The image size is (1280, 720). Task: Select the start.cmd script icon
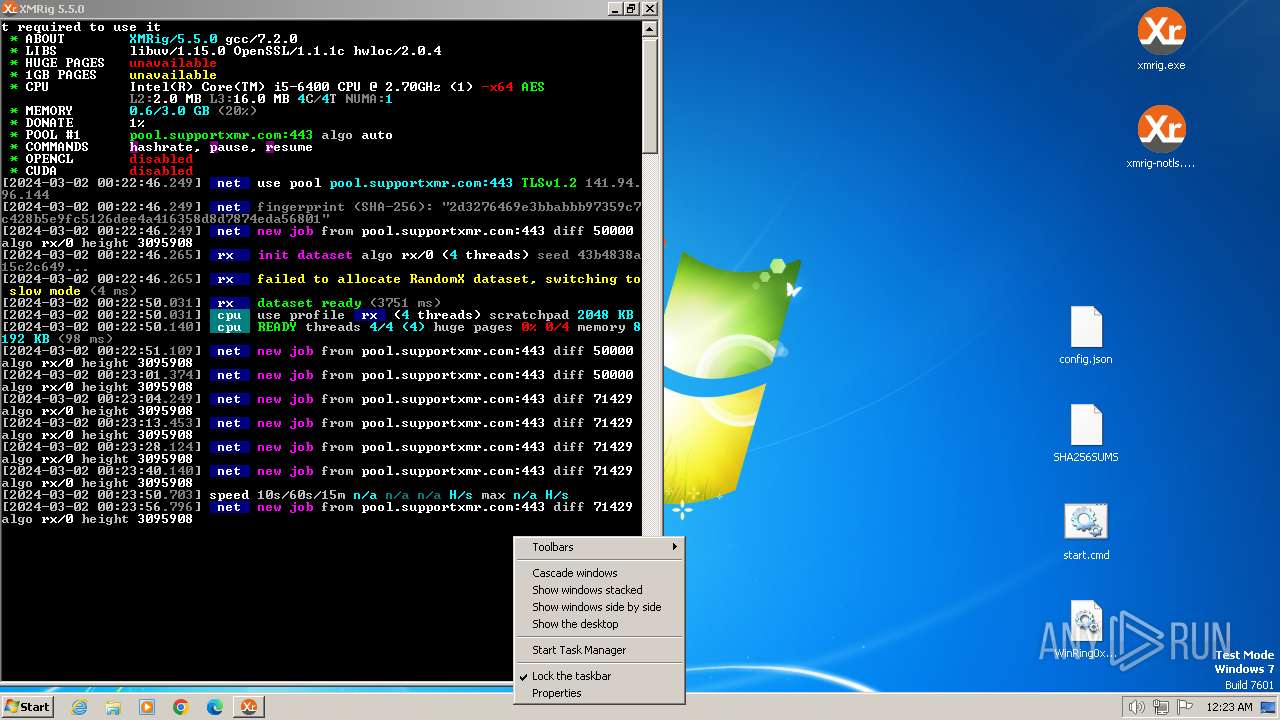click(x=1086, y=532)
